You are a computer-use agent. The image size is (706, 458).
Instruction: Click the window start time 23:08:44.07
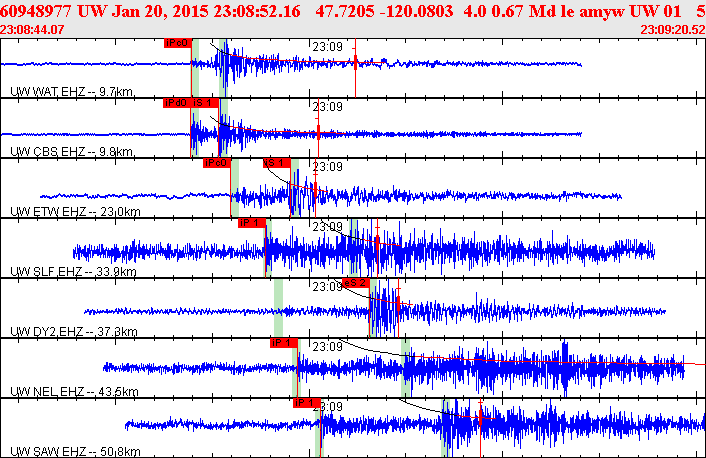[x=32, y=30]
